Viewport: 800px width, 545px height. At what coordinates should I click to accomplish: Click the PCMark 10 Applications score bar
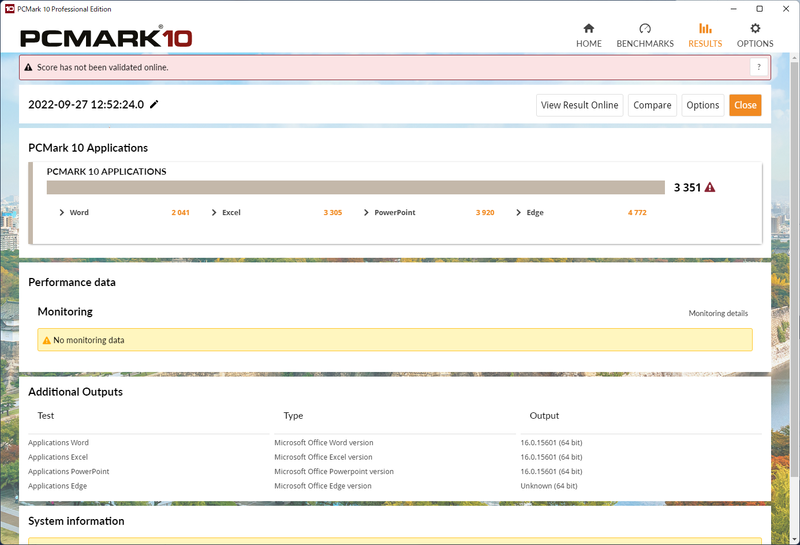click(x=356, y=187)
